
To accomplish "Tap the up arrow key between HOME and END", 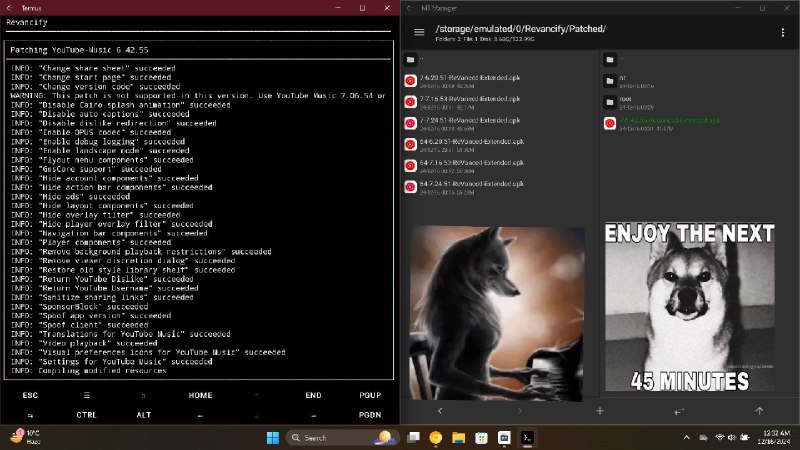I will point(257,395).
